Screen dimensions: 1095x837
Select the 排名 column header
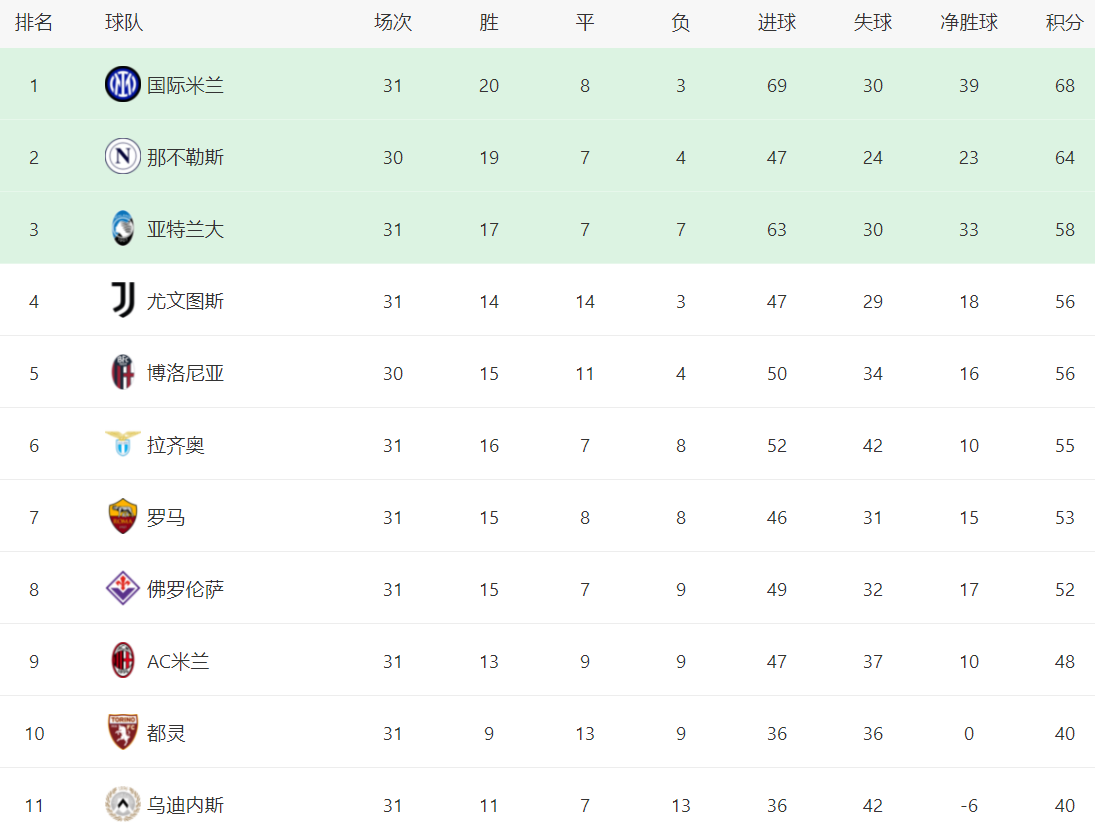click(x=34, y=23)
